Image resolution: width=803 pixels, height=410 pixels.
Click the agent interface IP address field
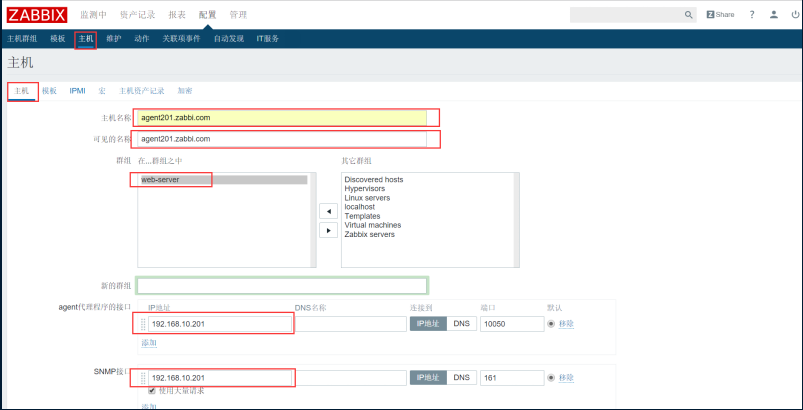click(220, 324)
